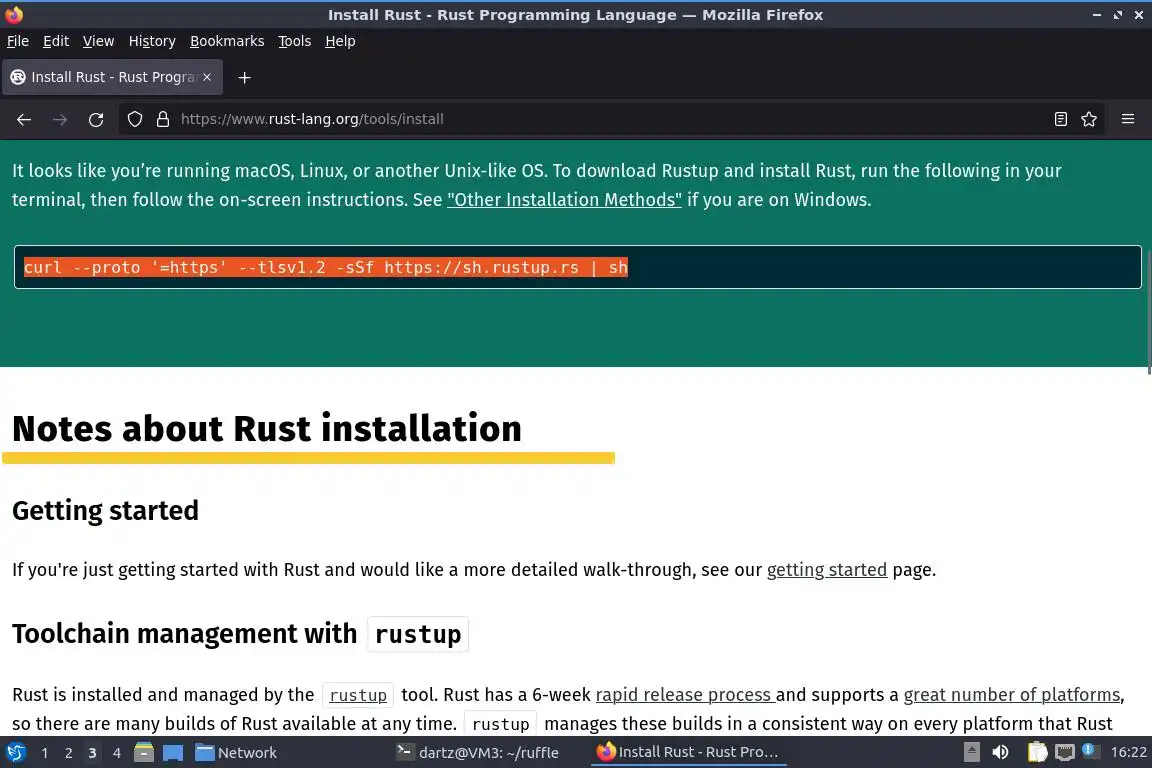The width and height of the screenshot is (1152, 768).
Task: Open the View menu
Action: tap(98, 41)
